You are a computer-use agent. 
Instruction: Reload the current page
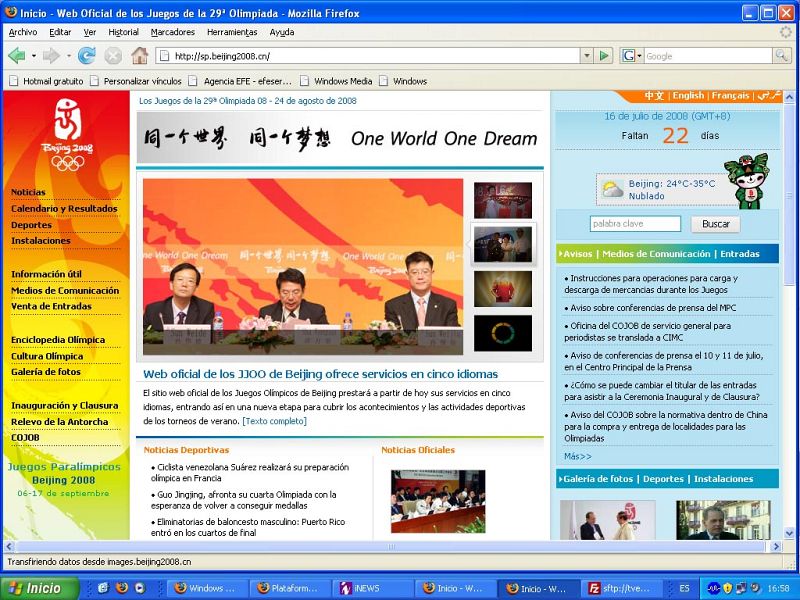click(85, 56)
